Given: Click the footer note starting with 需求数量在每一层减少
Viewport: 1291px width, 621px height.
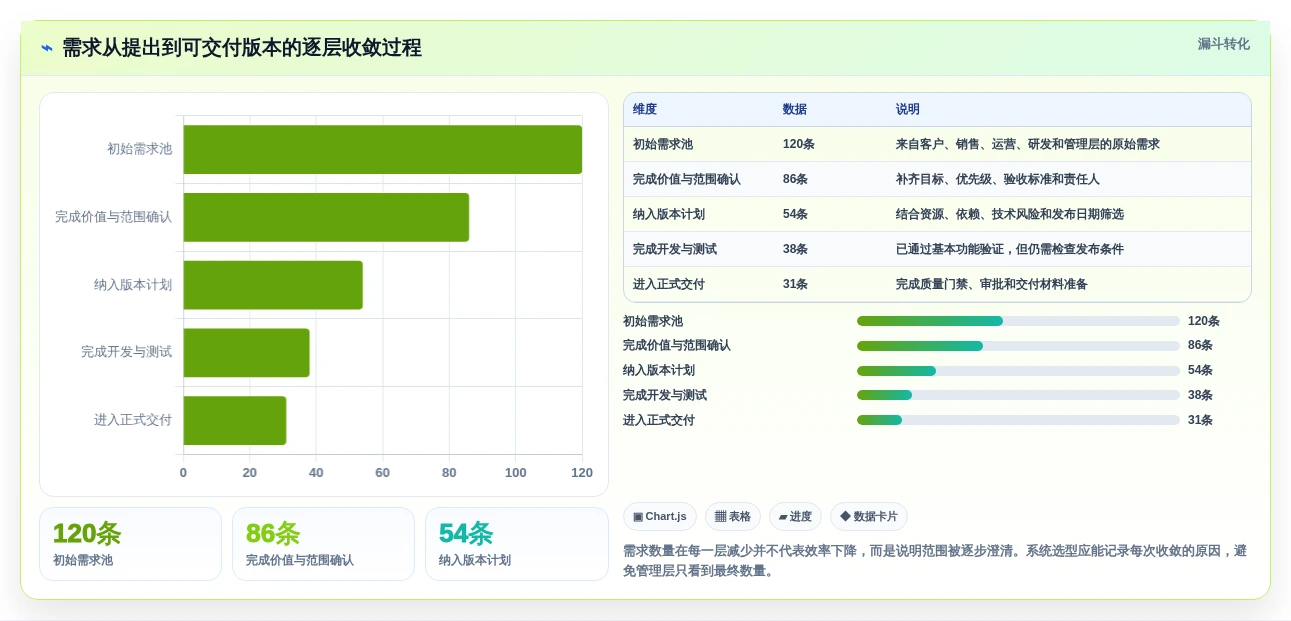Looking at the screenshot, I should [x=935, y=561].
